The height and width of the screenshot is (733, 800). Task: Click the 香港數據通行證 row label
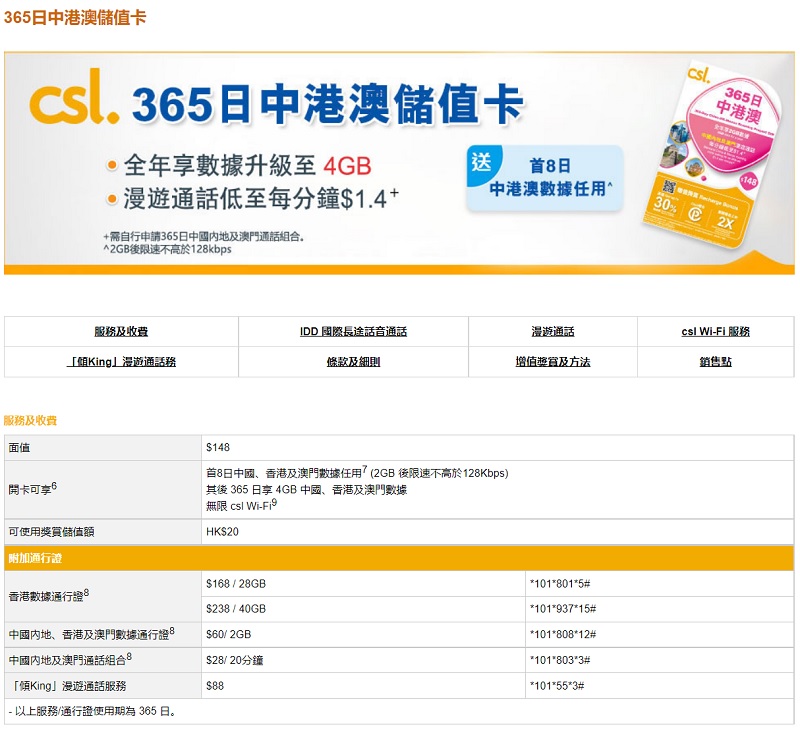tap(49, 596)
